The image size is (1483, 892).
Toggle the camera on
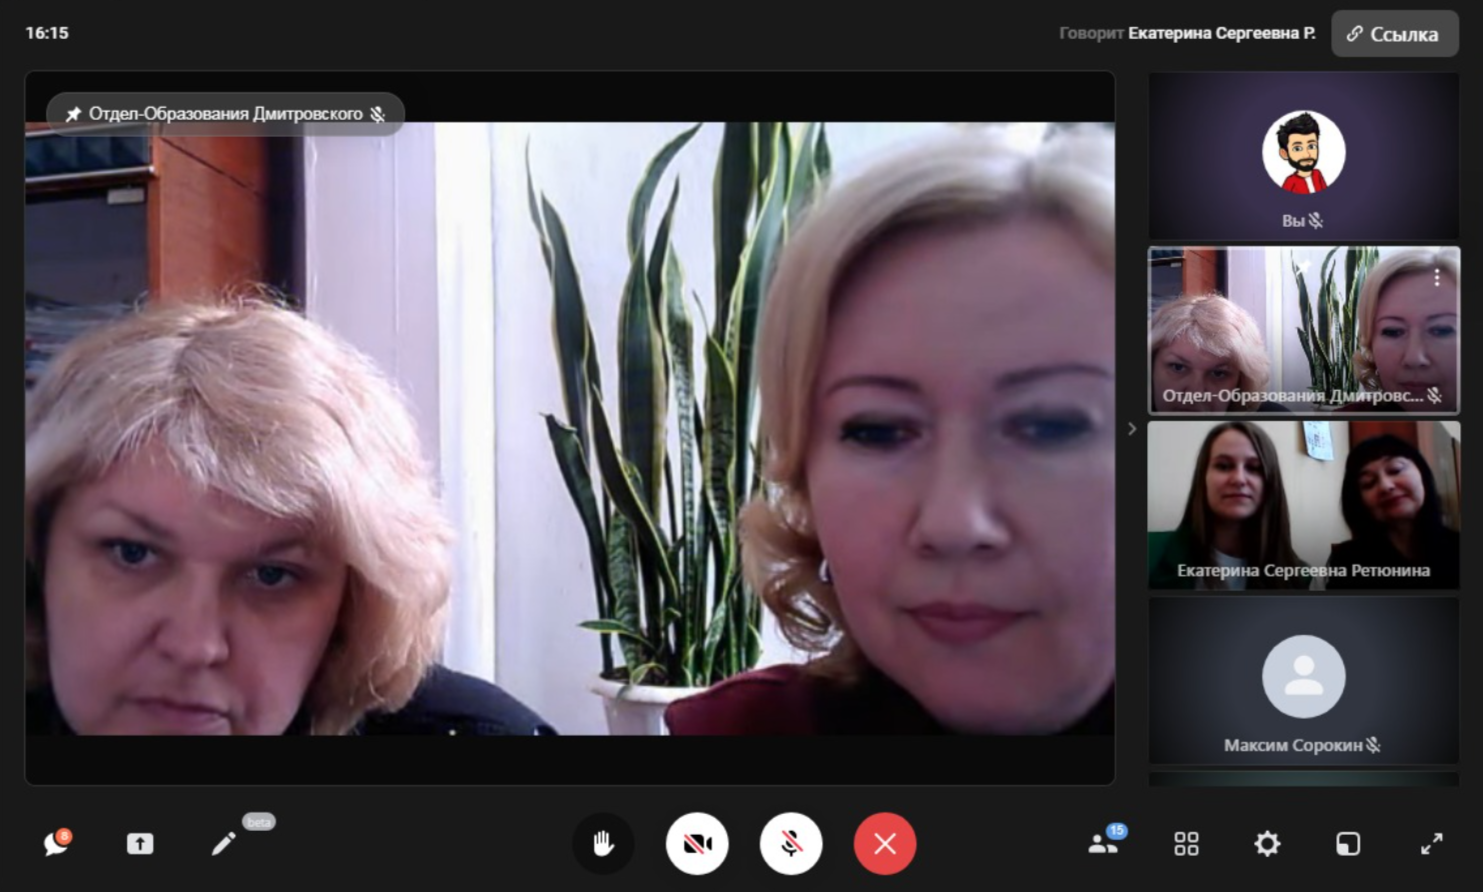point(697,844)
